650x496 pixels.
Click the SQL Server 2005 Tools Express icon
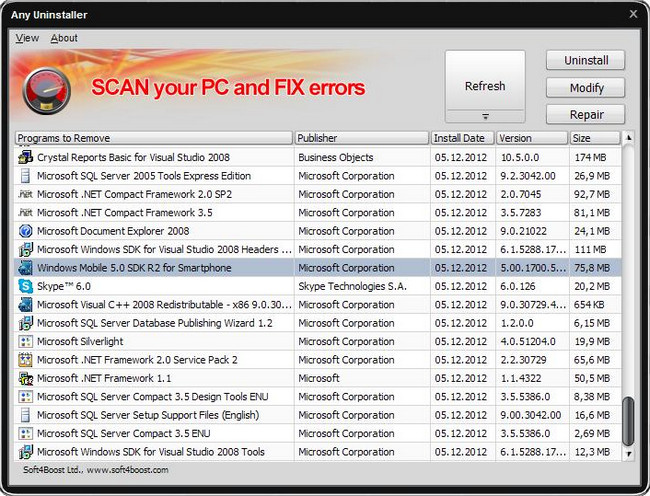click(26, 176)
